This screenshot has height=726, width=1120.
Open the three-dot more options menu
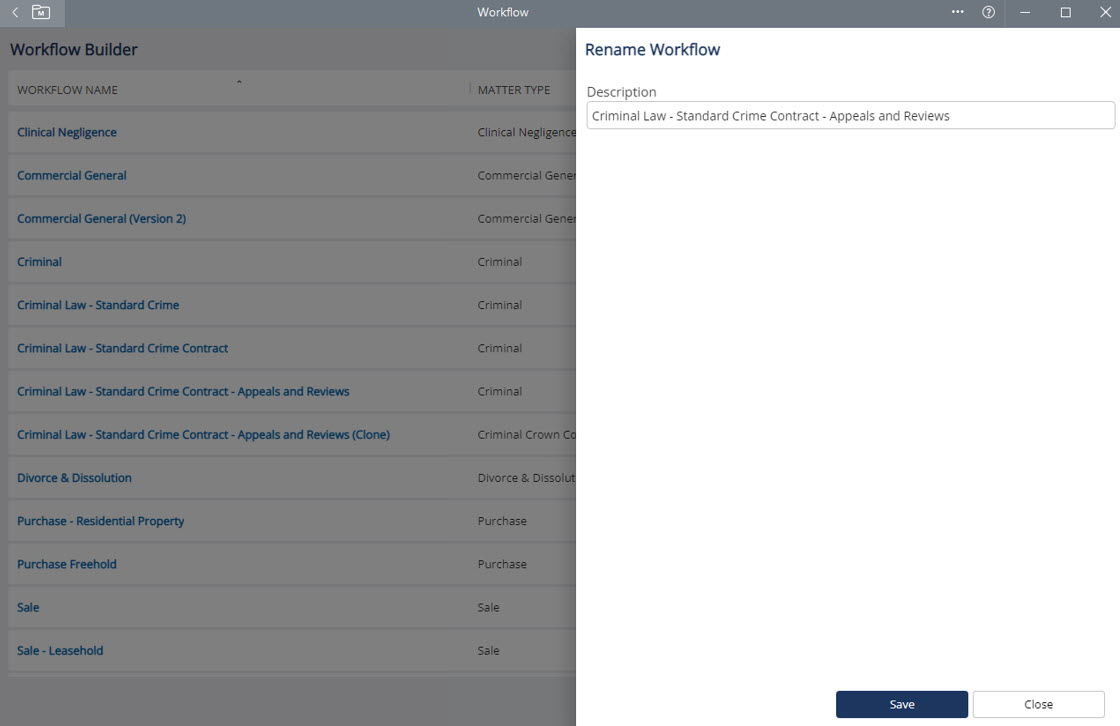[957, 13]
